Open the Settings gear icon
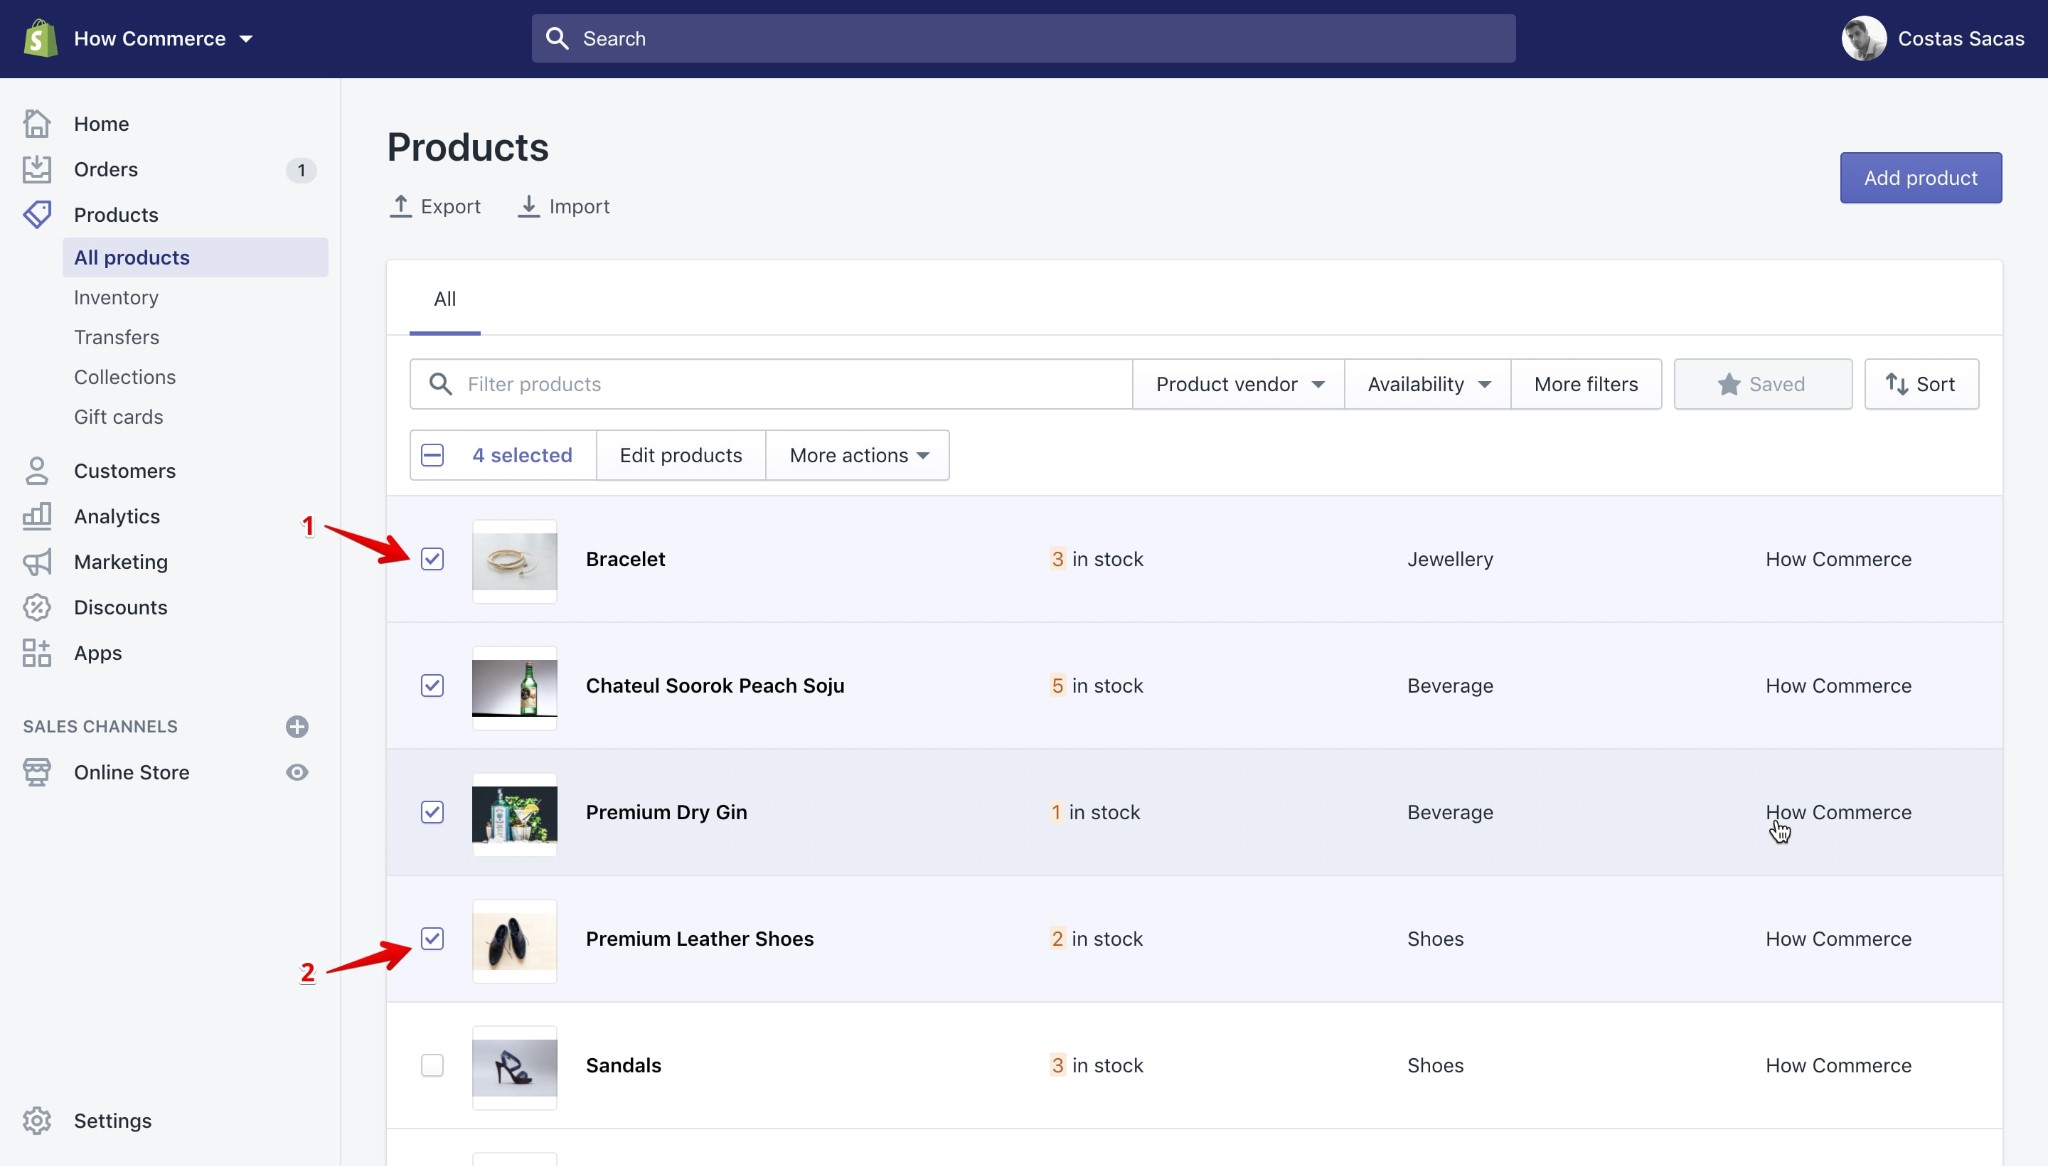Image resolution: width=2048 pixels, height=1166 pixels. point(37,1121)
